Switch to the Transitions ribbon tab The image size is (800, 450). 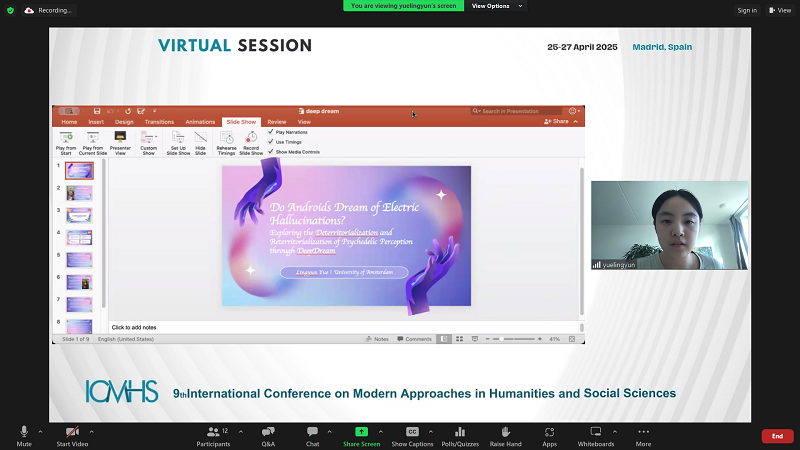pos(159,122)
